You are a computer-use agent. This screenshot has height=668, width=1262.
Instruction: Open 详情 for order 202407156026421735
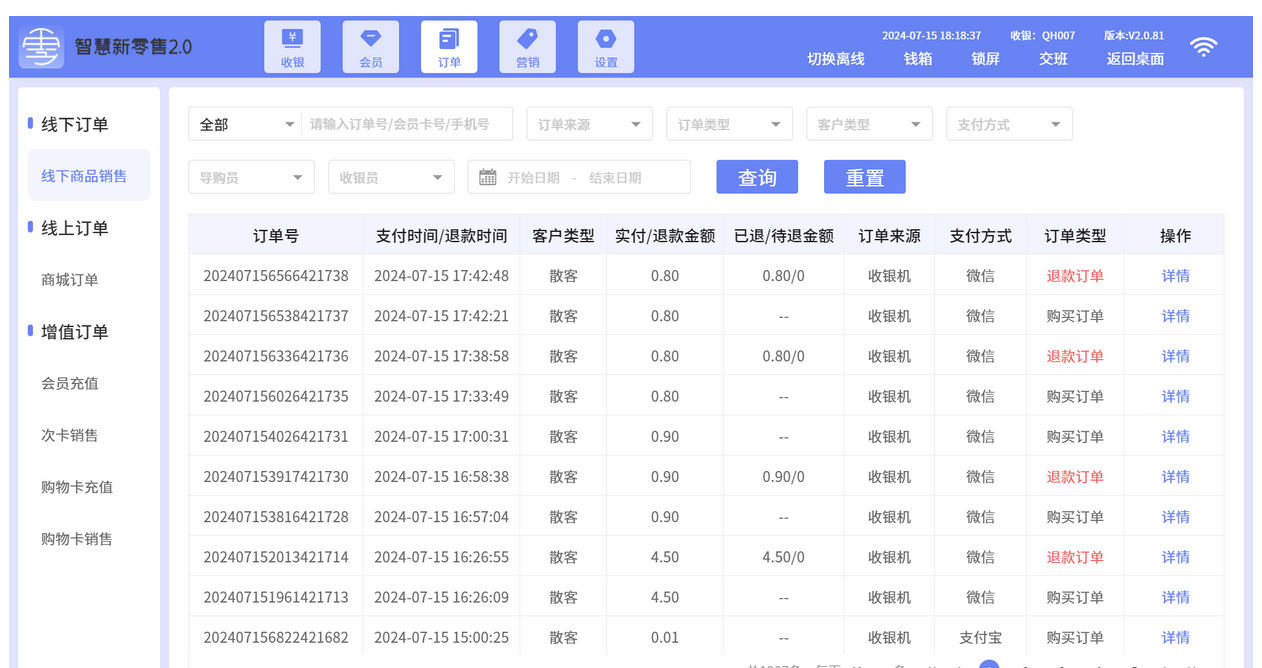tap(1176, 396)
